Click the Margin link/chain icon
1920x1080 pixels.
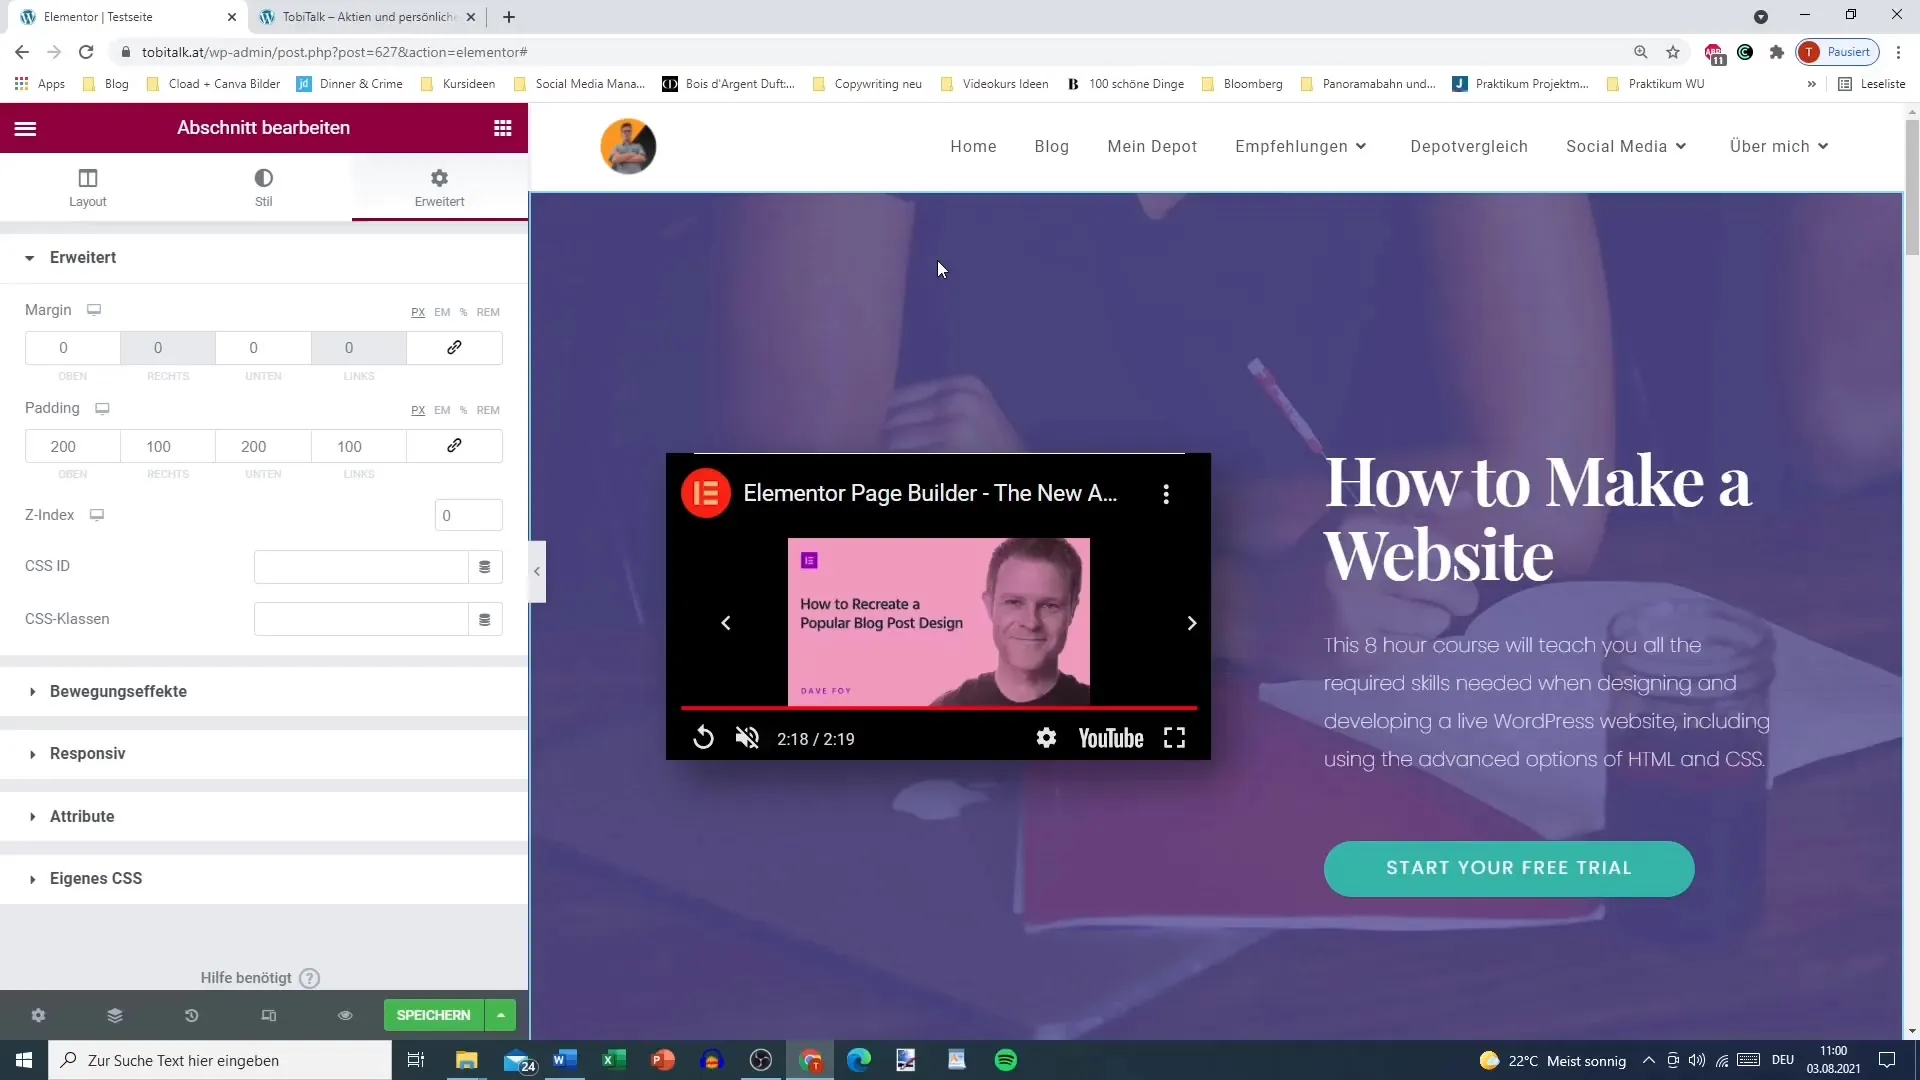coord(455,348)
